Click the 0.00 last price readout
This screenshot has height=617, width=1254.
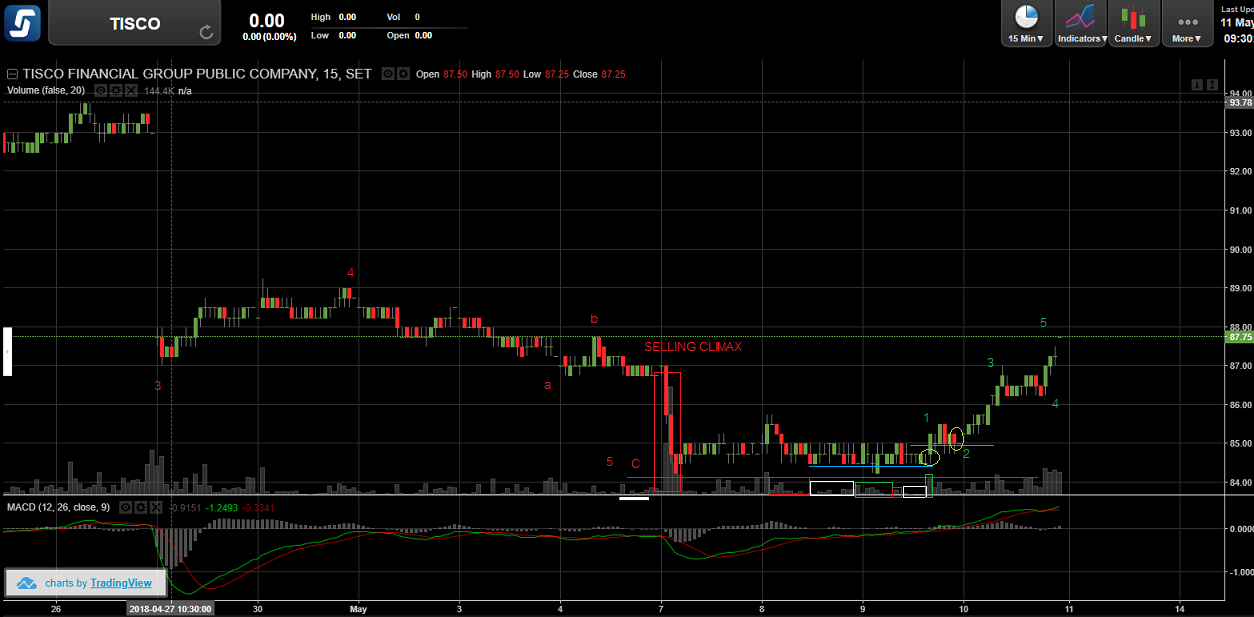click(267, 20)
